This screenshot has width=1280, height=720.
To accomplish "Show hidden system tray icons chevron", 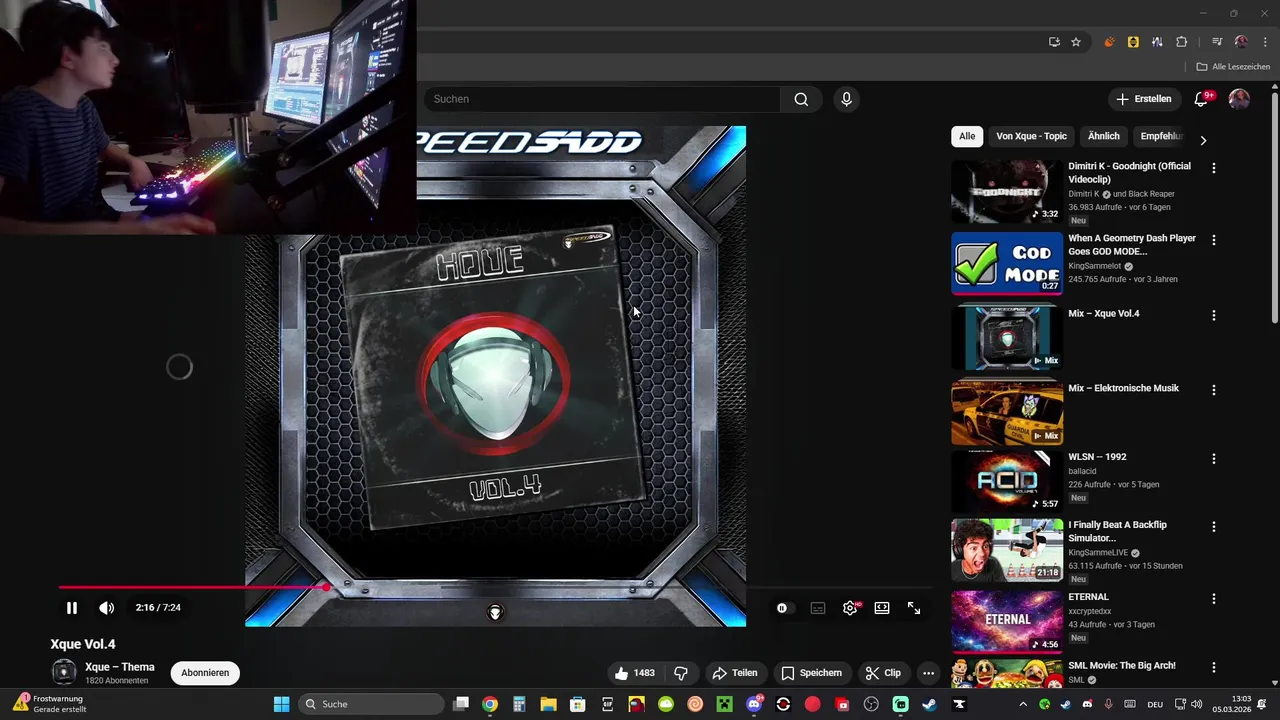I will [x=1024, y=704].
